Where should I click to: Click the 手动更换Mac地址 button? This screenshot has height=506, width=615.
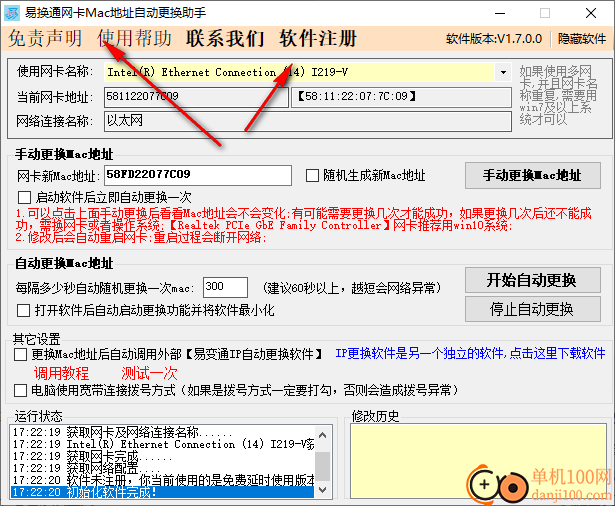[533, 175]
